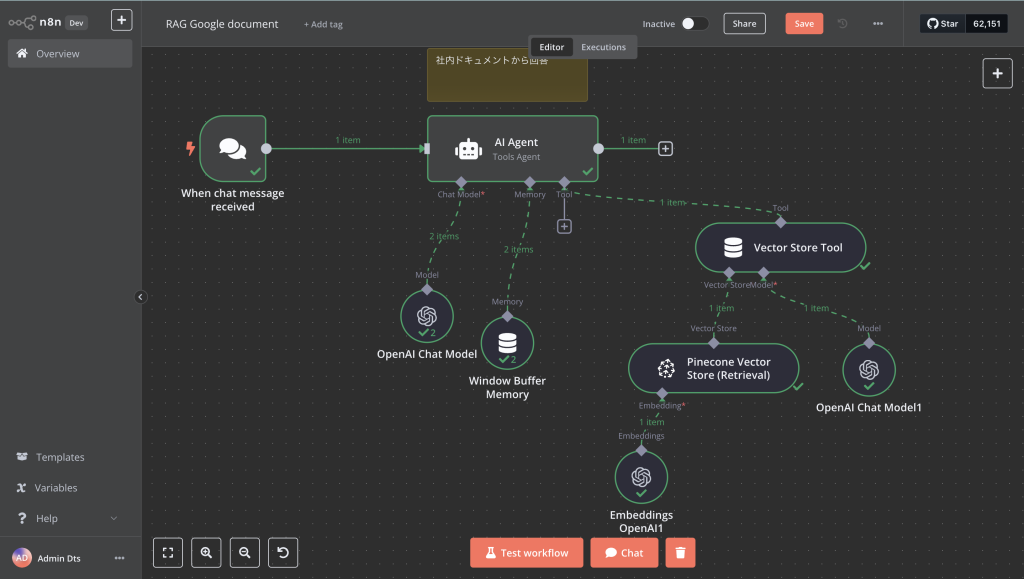
Task: Click Vector Store Tool top Tool connector
Action: 780,223
